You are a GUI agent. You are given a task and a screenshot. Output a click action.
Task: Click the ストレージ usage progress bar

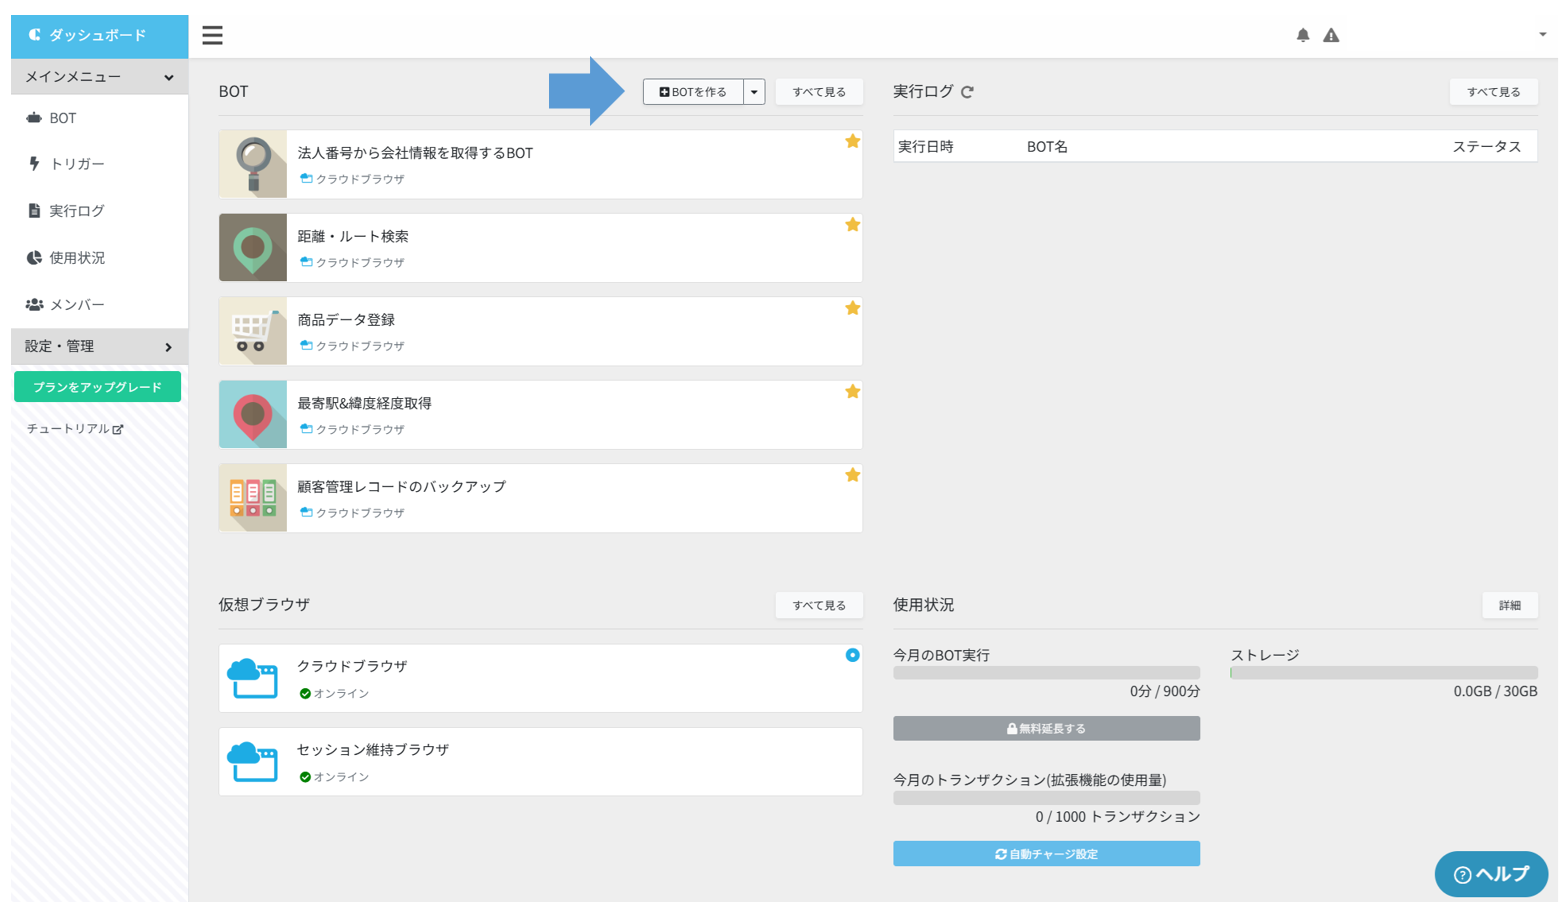[x=1385, y=672]
